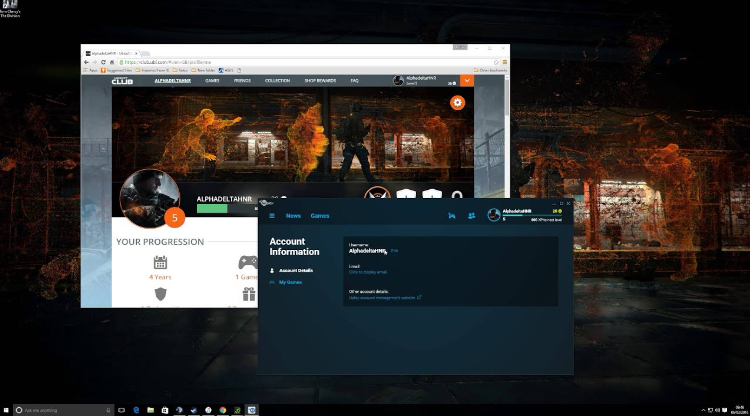
Task: Click the orange settings gear on banner
Action: (458, 102)
